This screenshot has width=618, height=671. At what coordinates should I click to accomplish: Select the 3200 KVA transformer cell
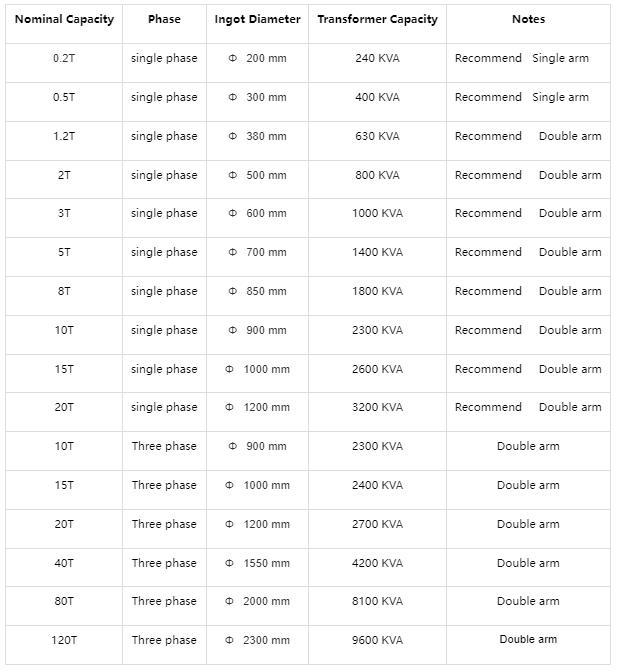(x=377, y=407)
